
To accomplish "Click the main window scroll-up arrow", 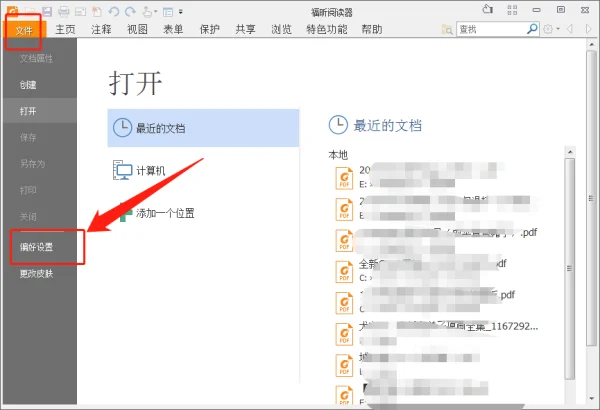I will click(x=591, y=45).
